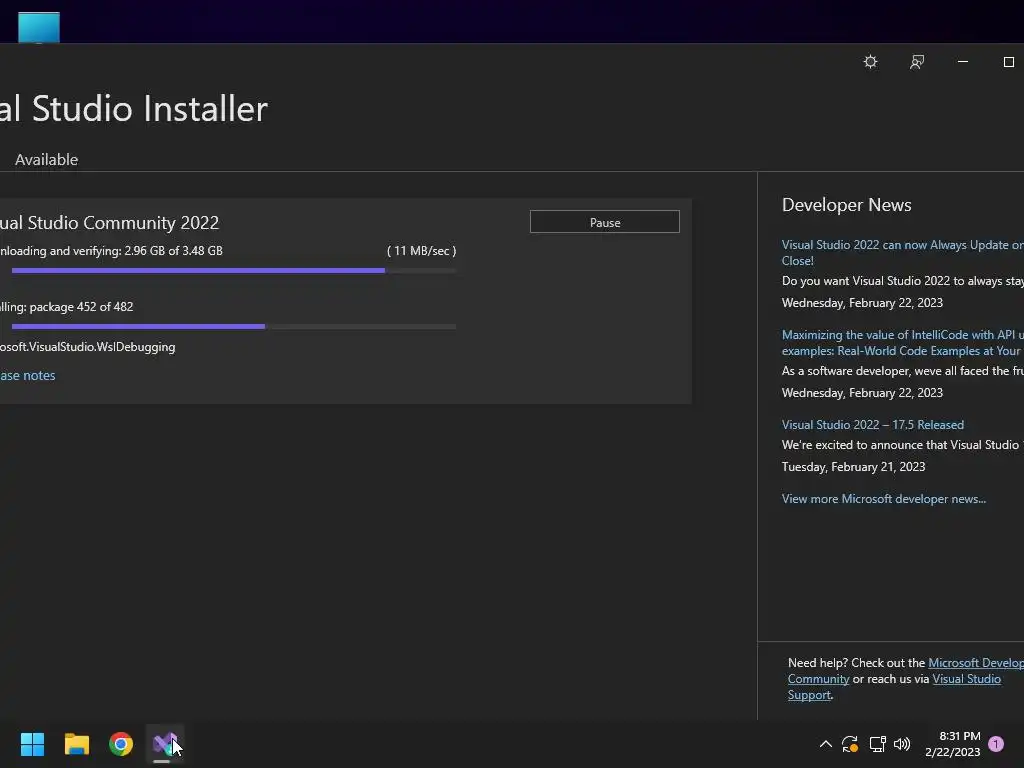This screenshot has width=1024, height=768.
Task: Open the blue desktop icon above the window
Action: click(x=39, y=27)
